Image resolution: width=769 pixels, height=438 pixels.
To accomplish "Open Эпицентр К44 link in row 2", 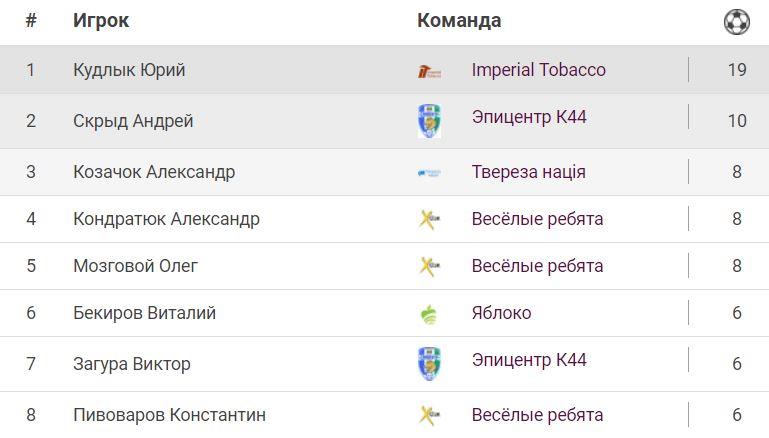I will coord(528,117).
